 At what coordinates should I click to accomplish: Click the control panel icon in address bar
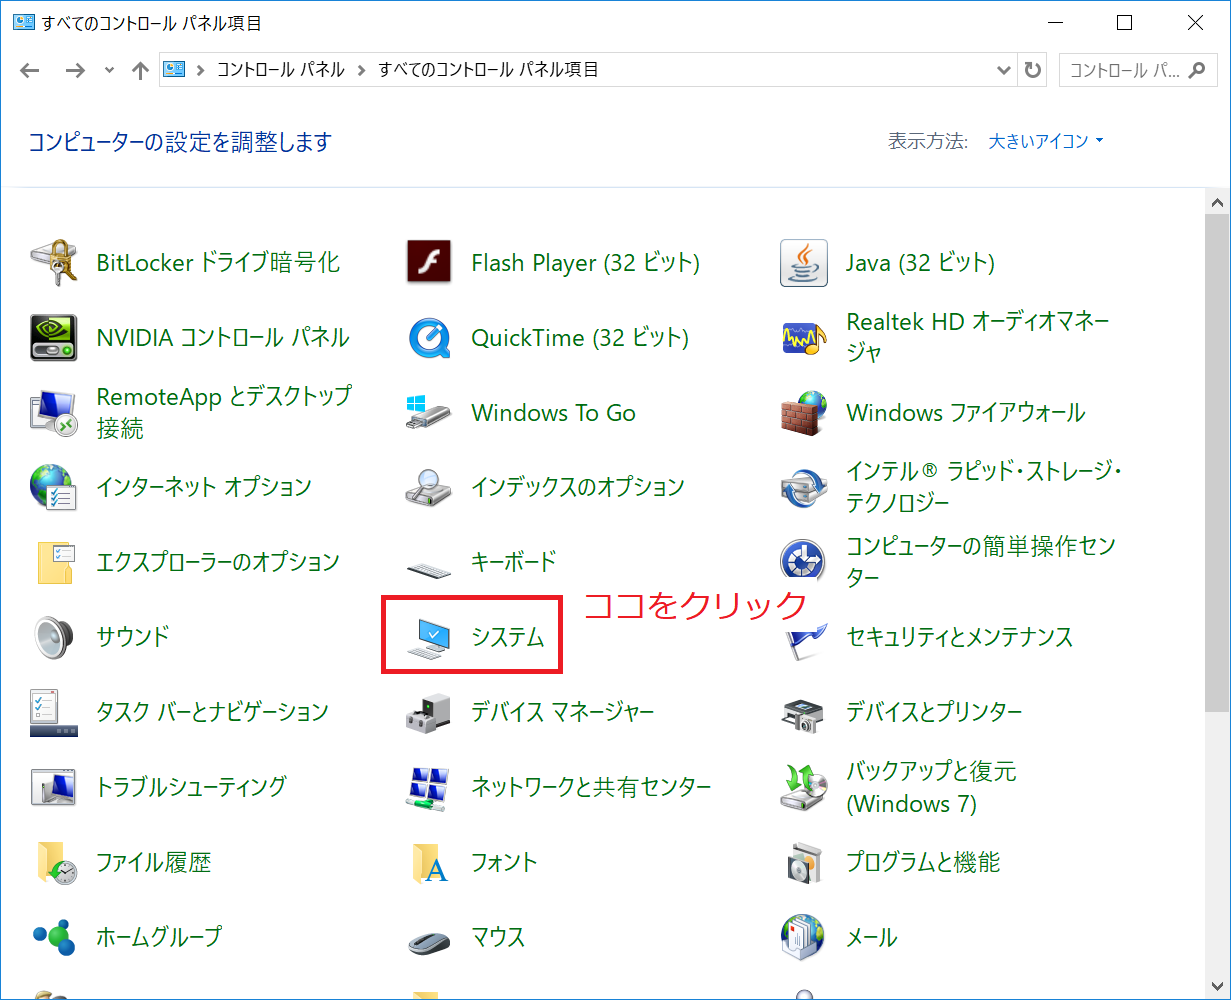[175, 70]
